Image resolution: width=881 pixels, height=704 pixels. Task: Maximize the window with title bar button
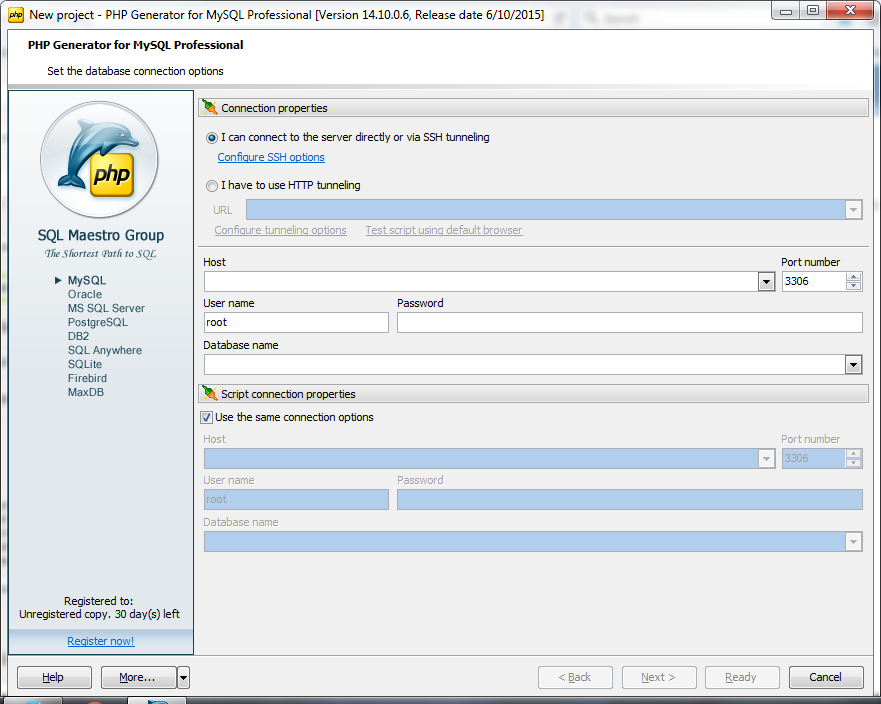(812, 10)
